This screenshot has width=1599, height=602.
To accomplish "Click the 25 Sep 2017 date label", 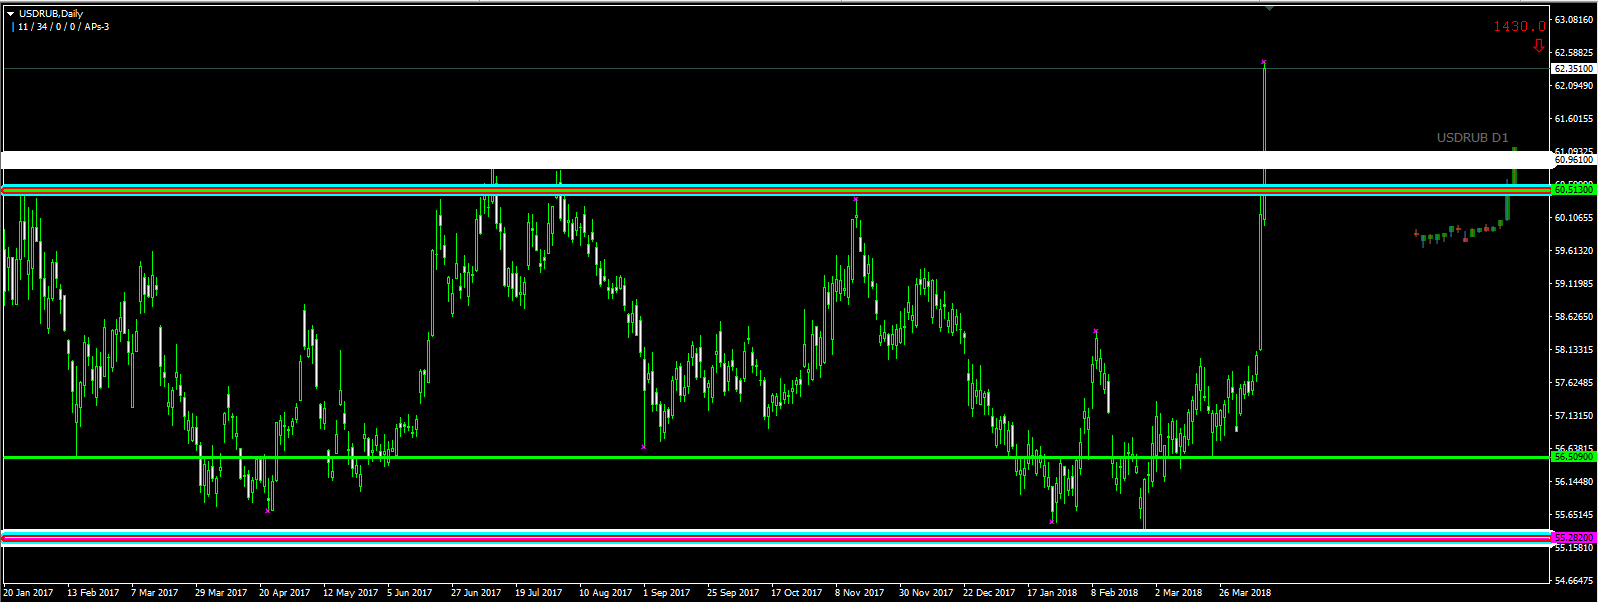I will (x=733, y=593).
